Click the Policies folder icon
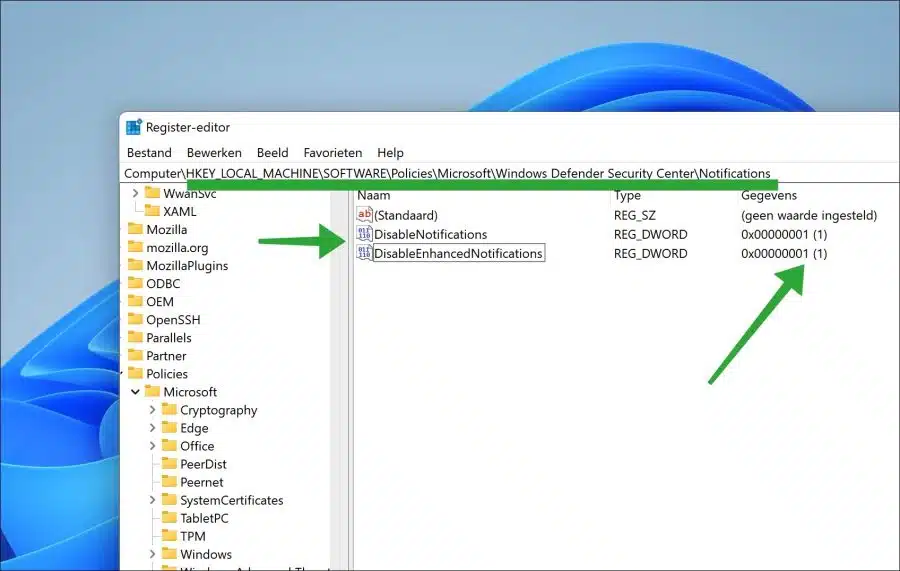 [135, 374]
